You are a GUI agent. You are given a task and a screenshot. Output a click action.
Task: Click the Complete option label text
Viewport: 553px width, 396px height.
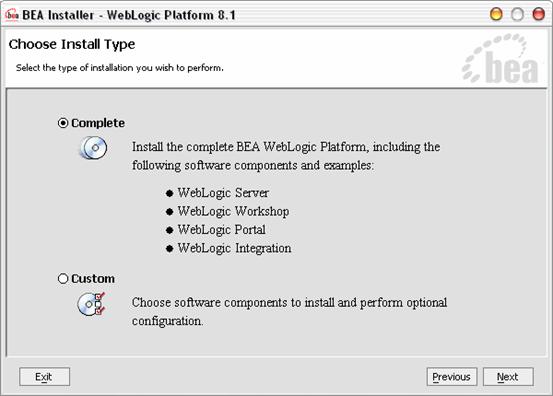(98, 123)
